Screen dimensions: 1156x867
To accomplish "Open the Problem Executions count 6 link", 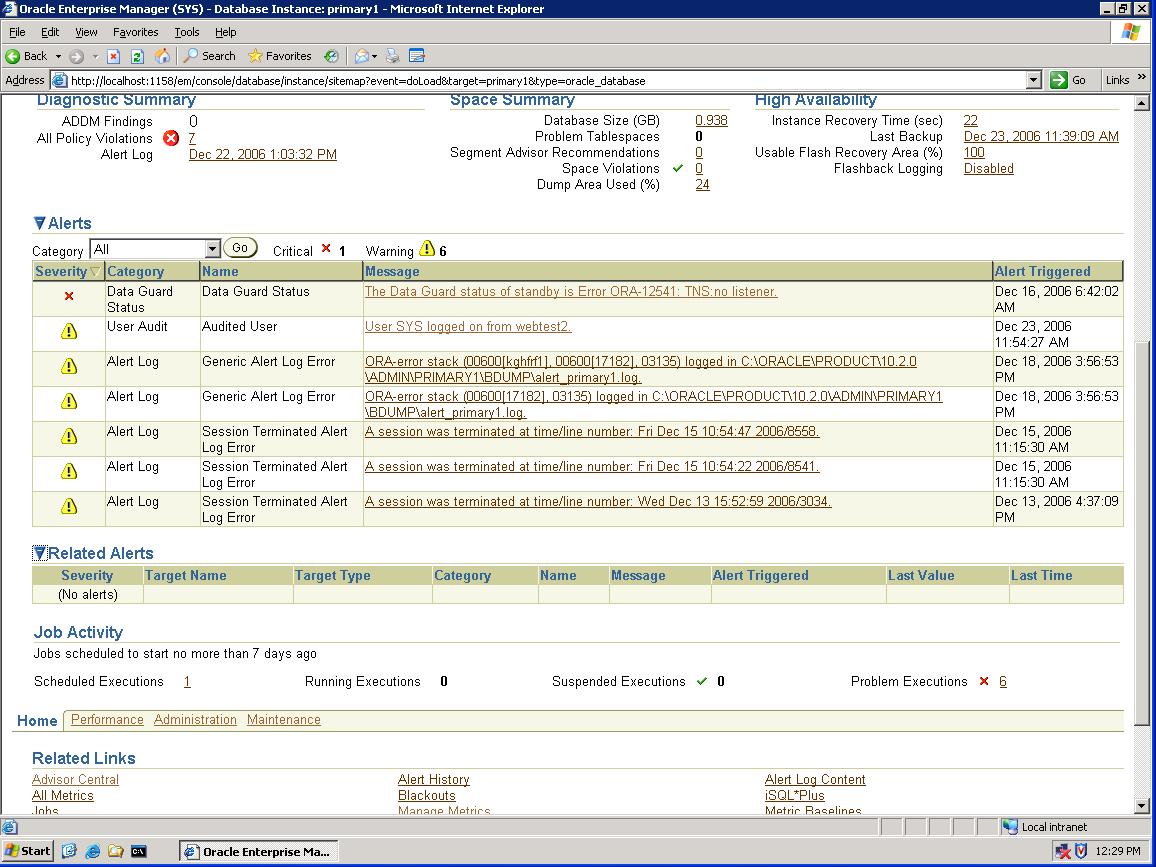I will (x=1003, y=681).
